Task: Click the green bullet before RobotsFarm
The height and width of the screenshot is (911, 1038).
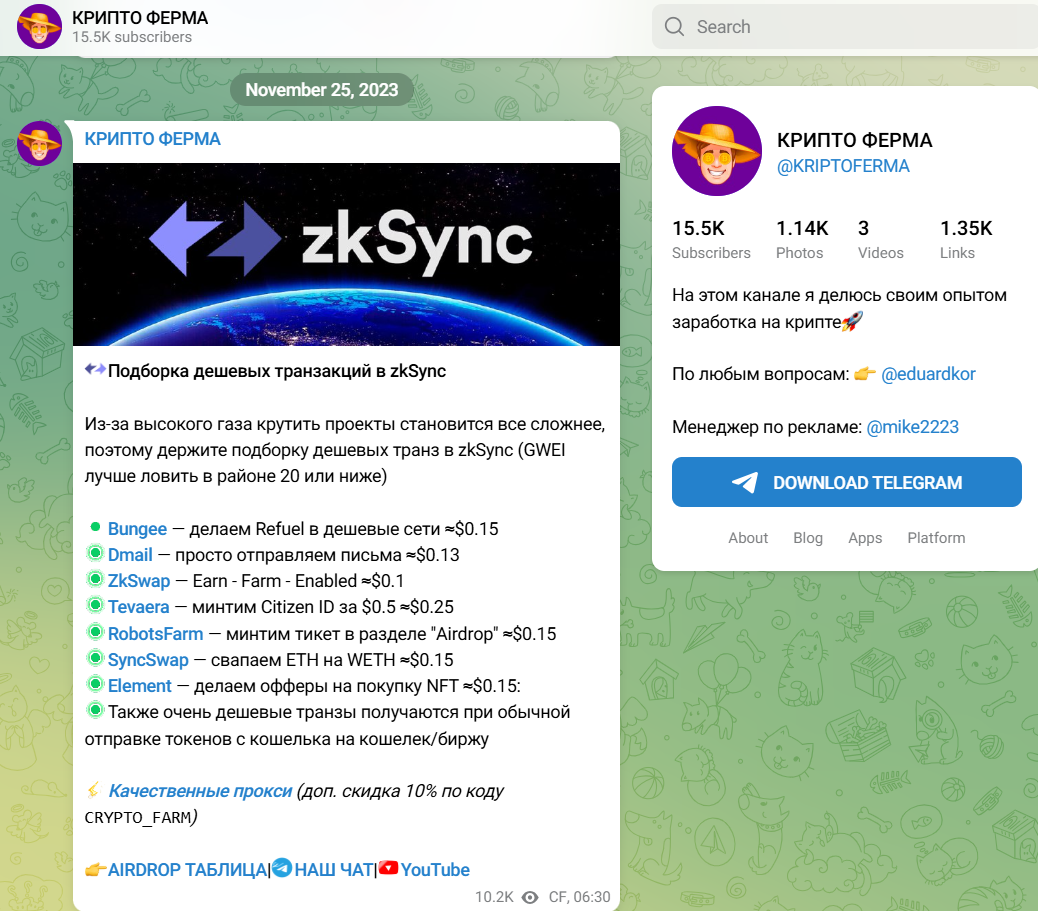Action: click(x=95, y=632)
